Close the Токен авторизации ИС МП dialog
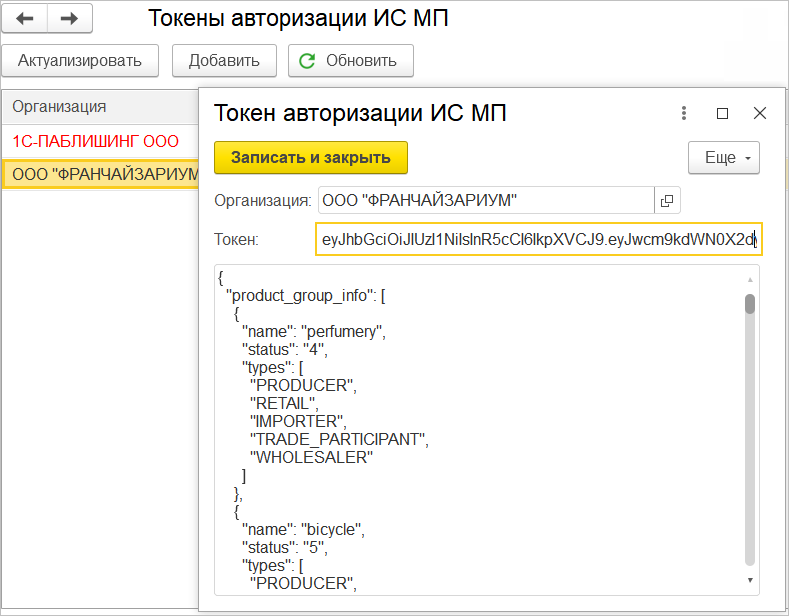Screen dimensions: 789x616 pos(760,113)
